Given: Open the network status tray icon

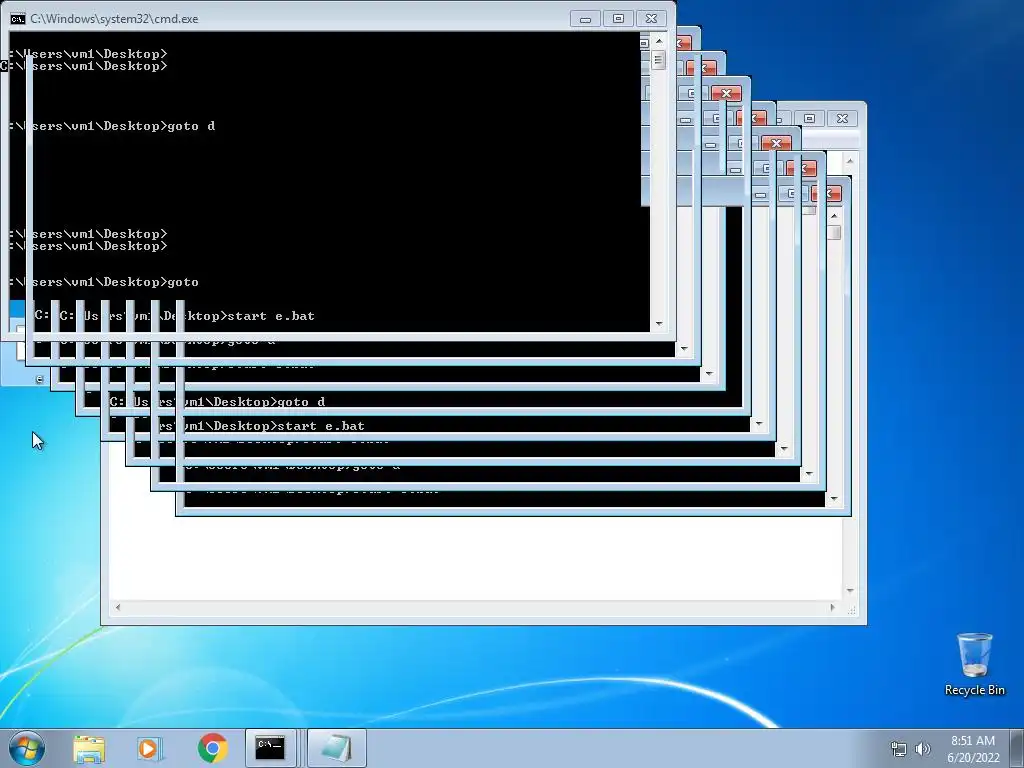Looking at the screenshot, I should click(x=899, y=749).
